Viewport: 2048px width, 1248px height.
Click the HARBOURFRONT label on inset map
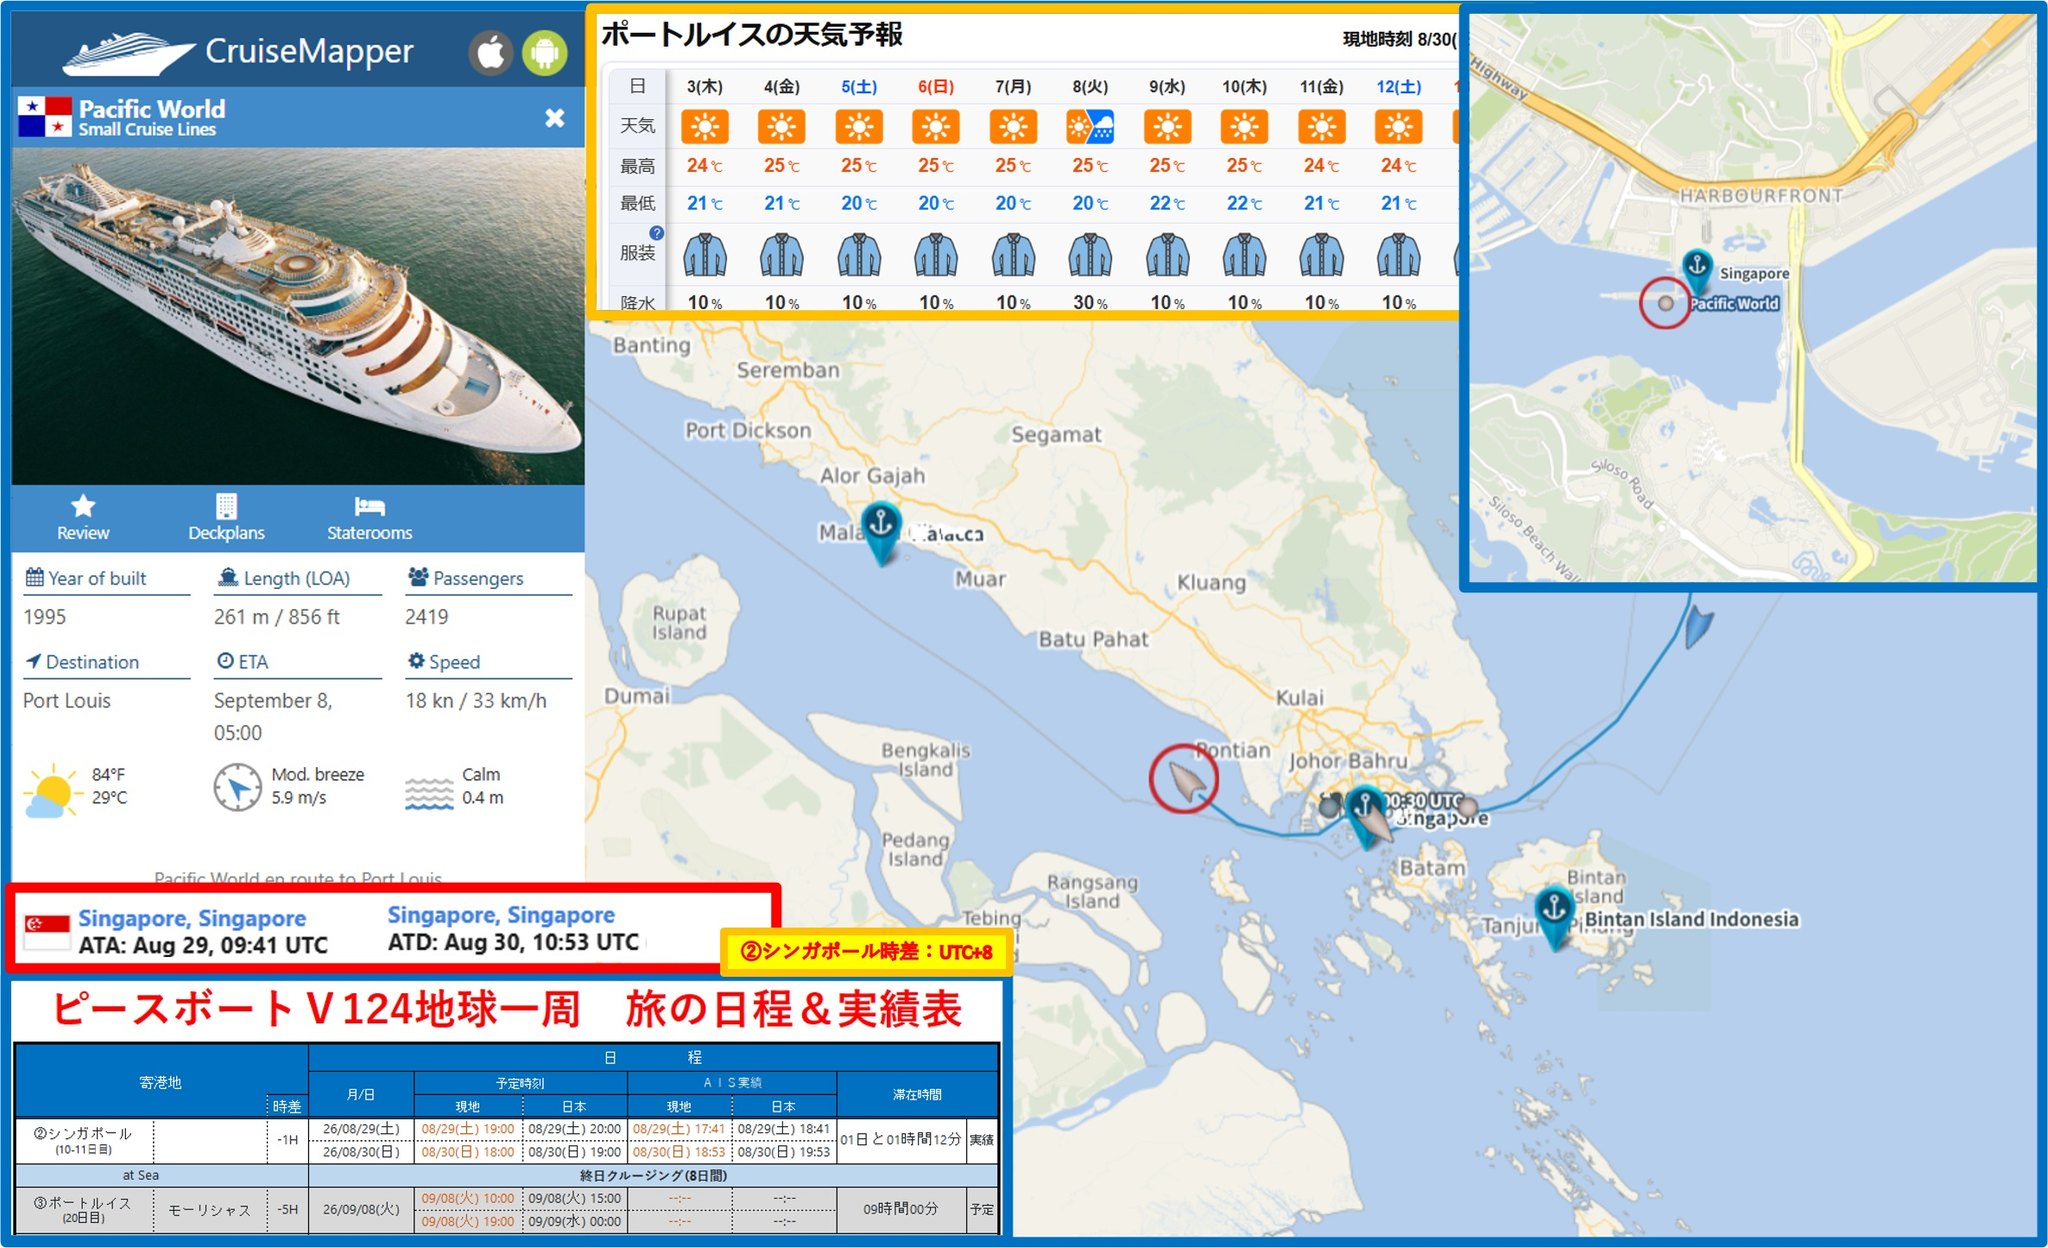pos(1761,196)
